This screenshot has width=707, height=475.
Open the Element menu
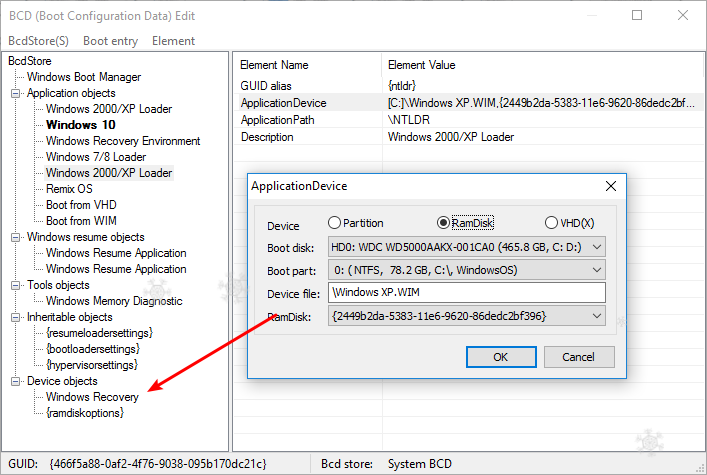click(x=174, y=41)
